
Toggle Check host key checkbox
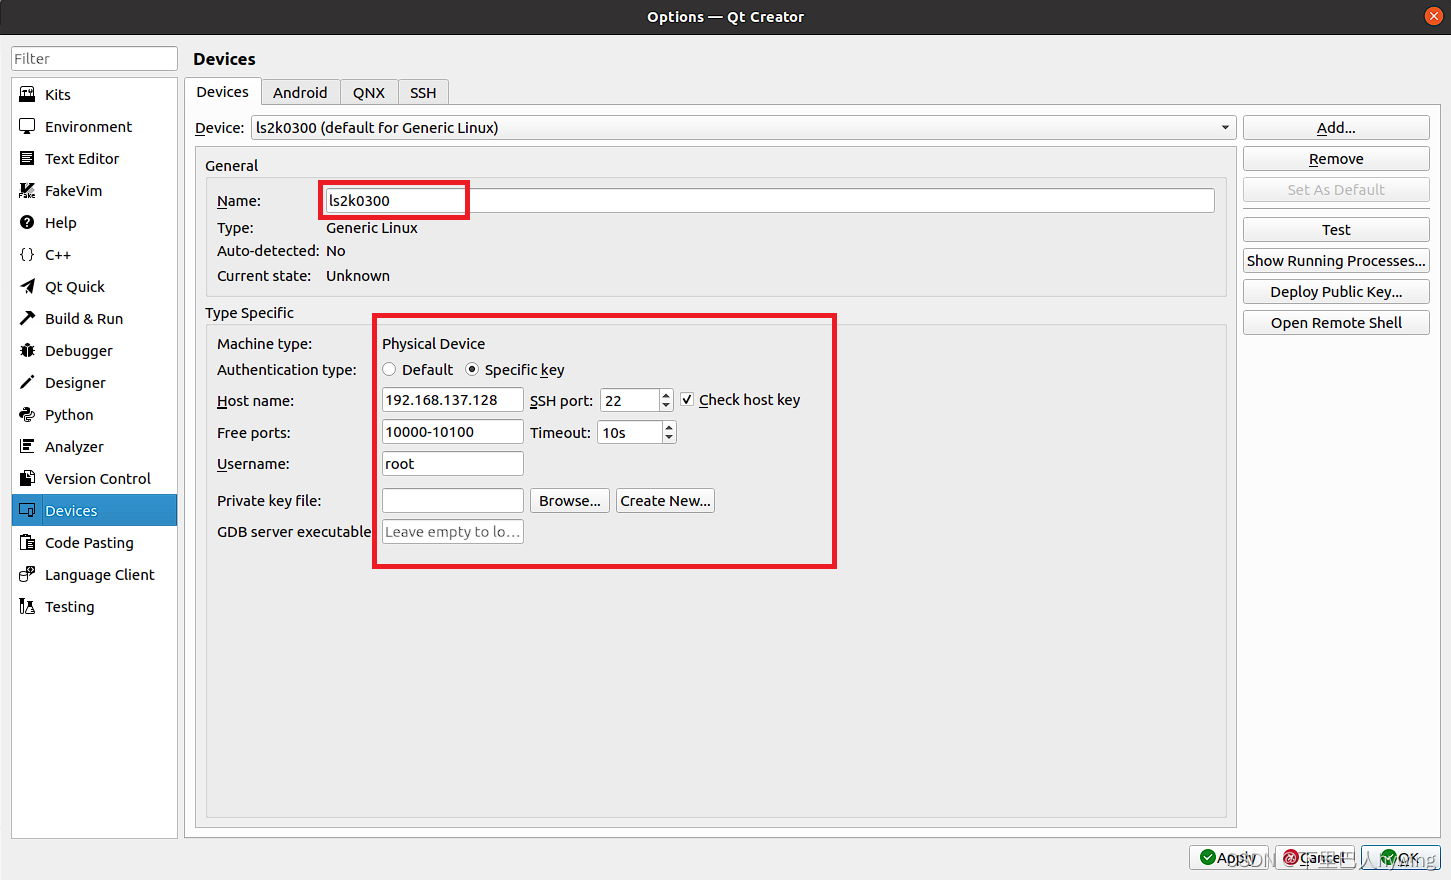(x=687, y=399)
